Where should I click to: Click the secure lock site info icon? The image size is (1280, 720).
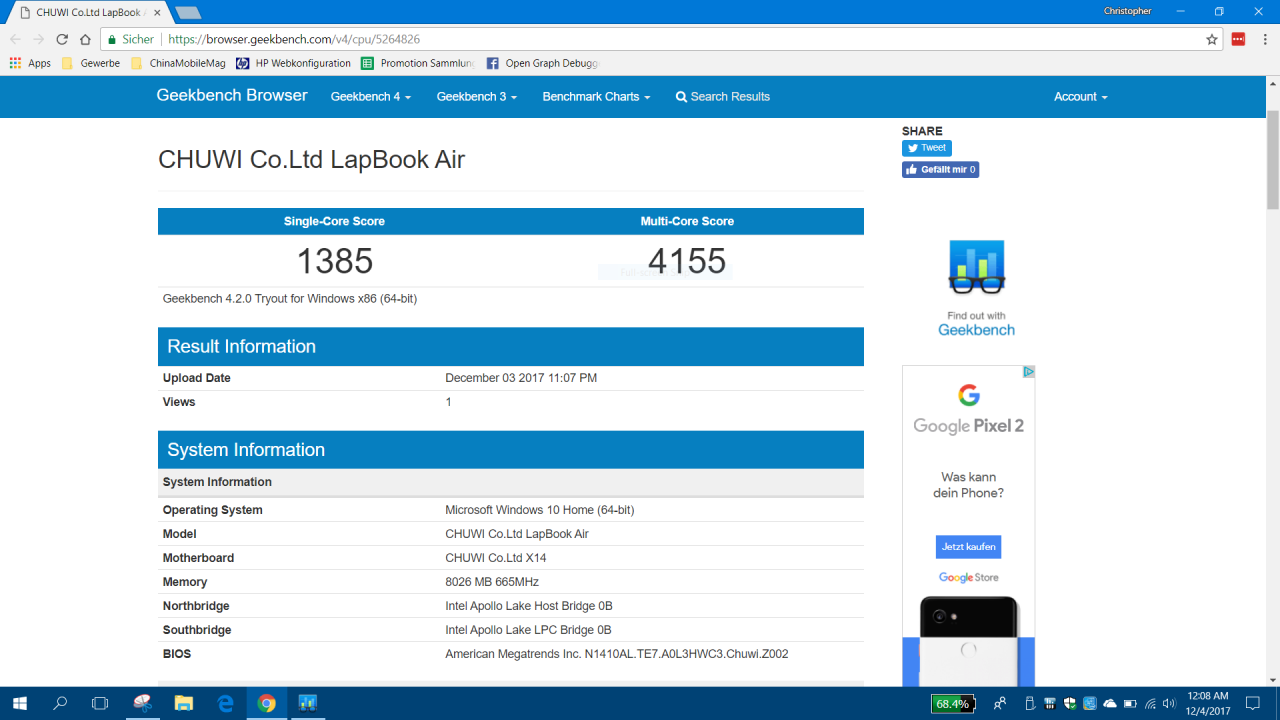tap(113, 39)
